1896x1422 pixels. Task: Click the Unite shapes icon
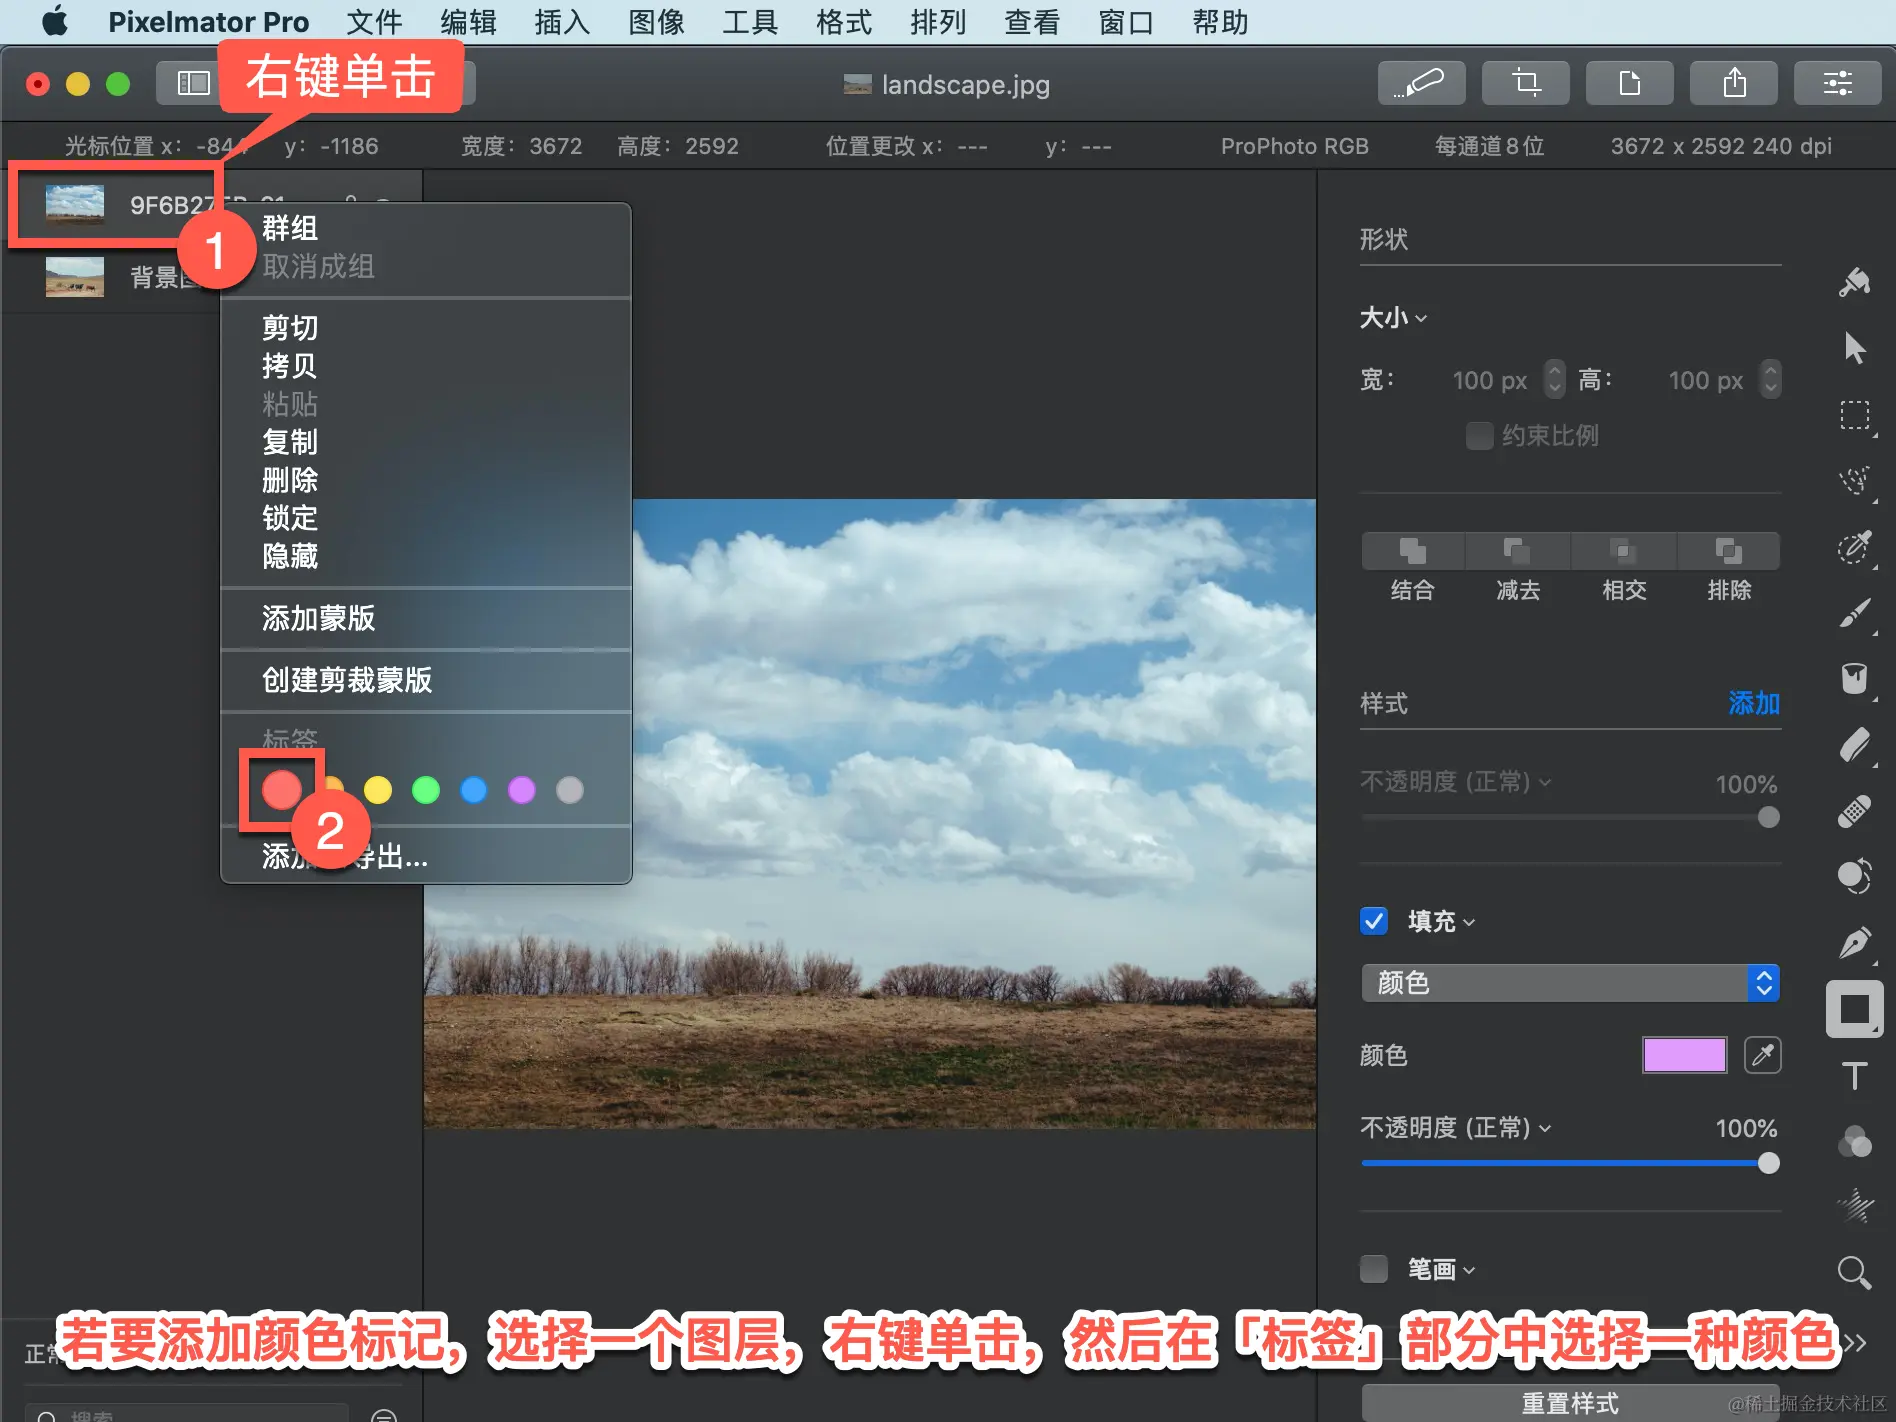pos(1413,551)
